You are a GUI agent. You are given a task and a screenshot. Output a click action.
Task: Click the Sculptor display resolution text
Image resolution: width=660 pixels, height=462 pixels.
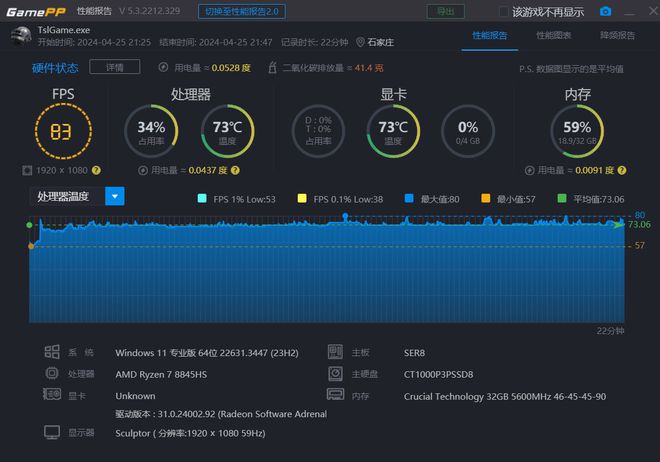click(190, 433)
